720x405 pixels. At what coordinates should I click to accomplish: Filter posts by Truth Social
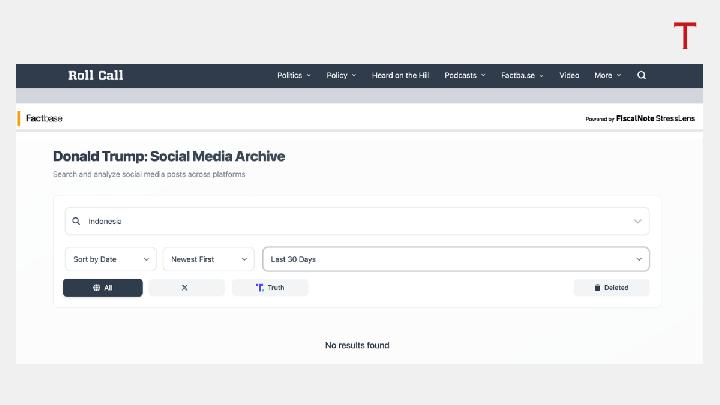point(270,287)
